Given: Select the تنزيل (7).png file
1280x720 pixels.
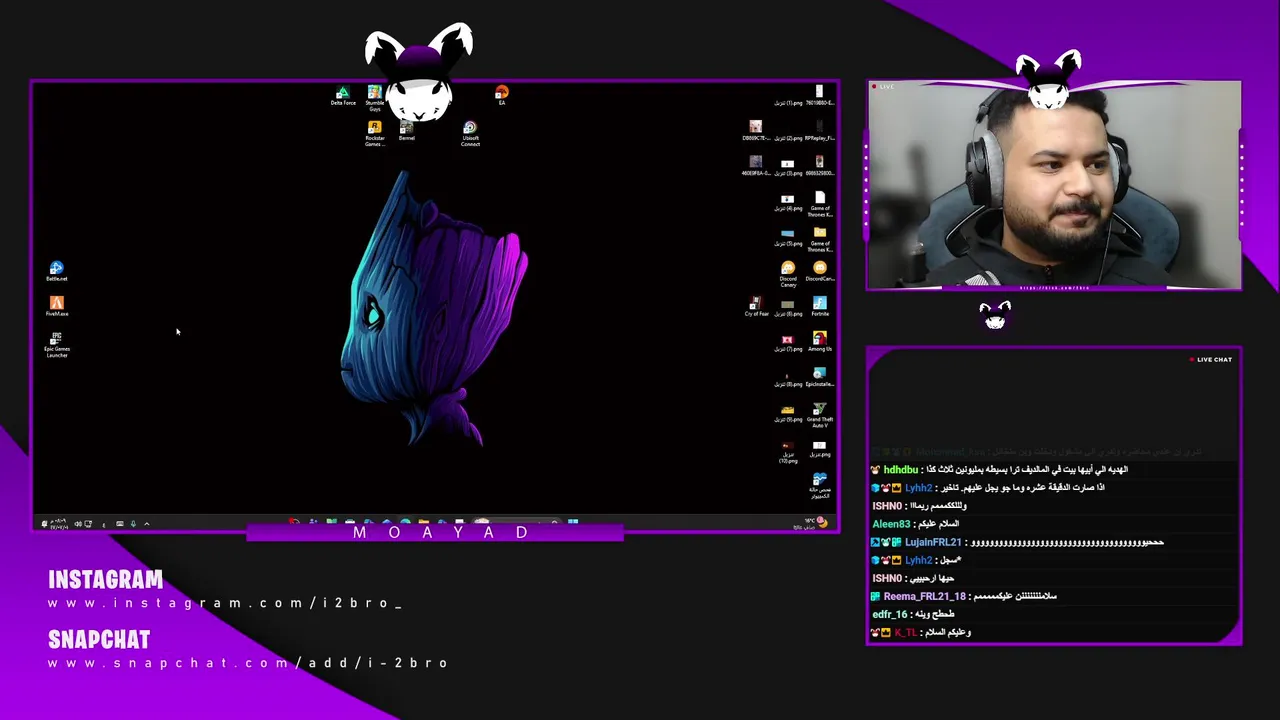Looking at the screenshot, I should click(x=788, y=342).
